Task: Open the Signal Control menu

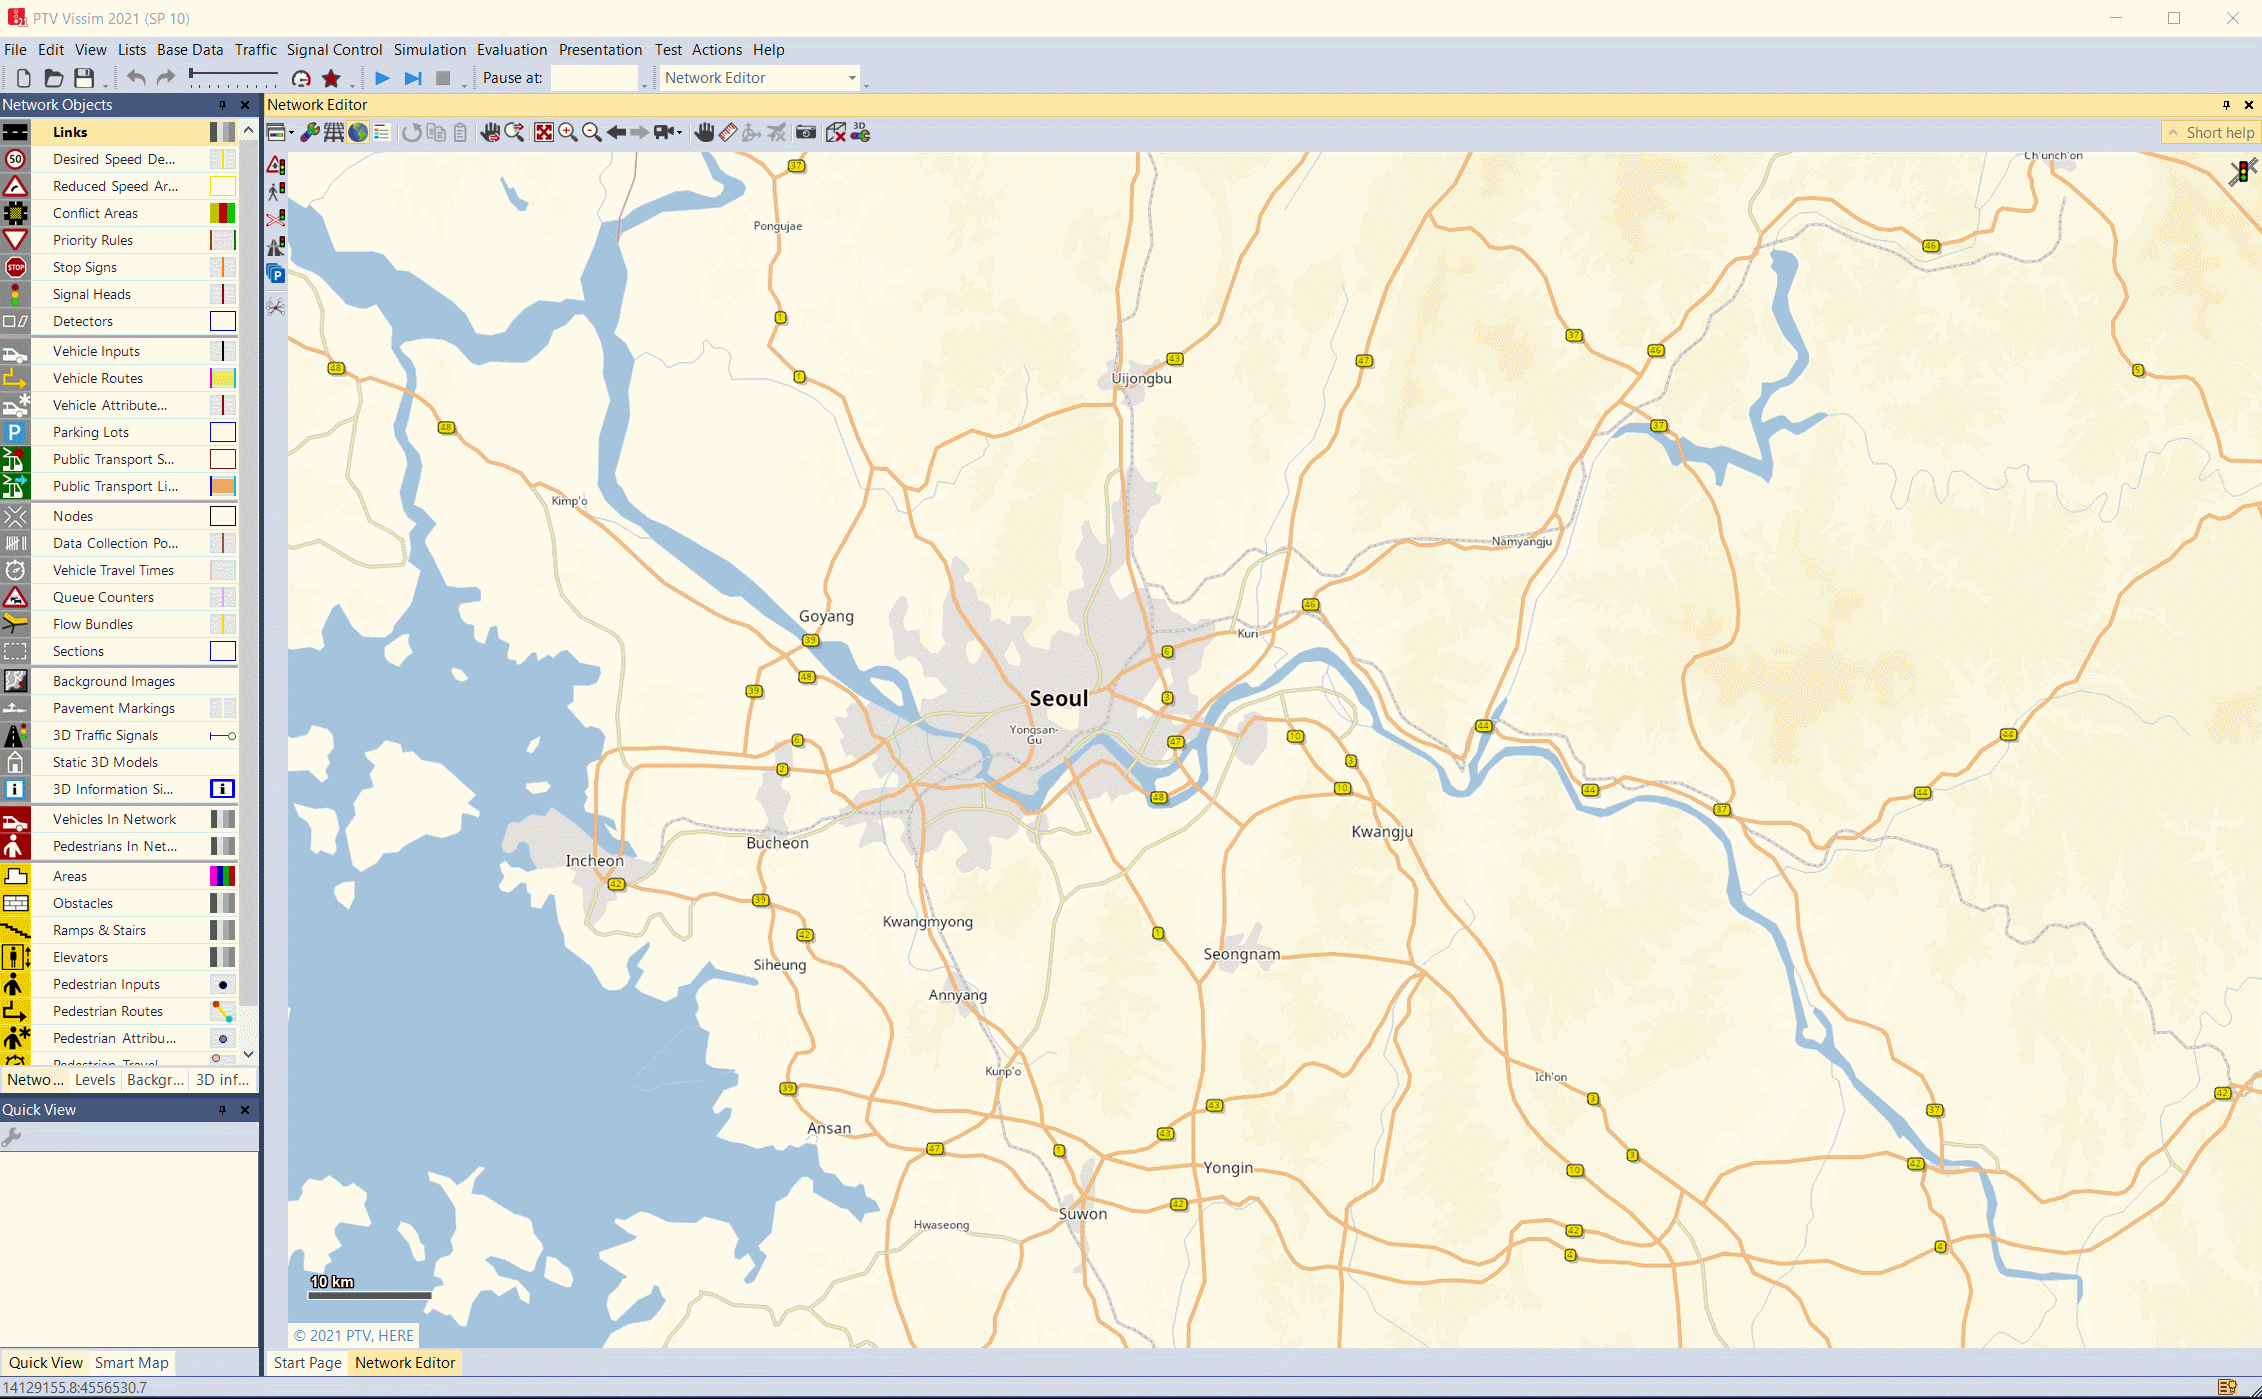Action: click(334, 50)
